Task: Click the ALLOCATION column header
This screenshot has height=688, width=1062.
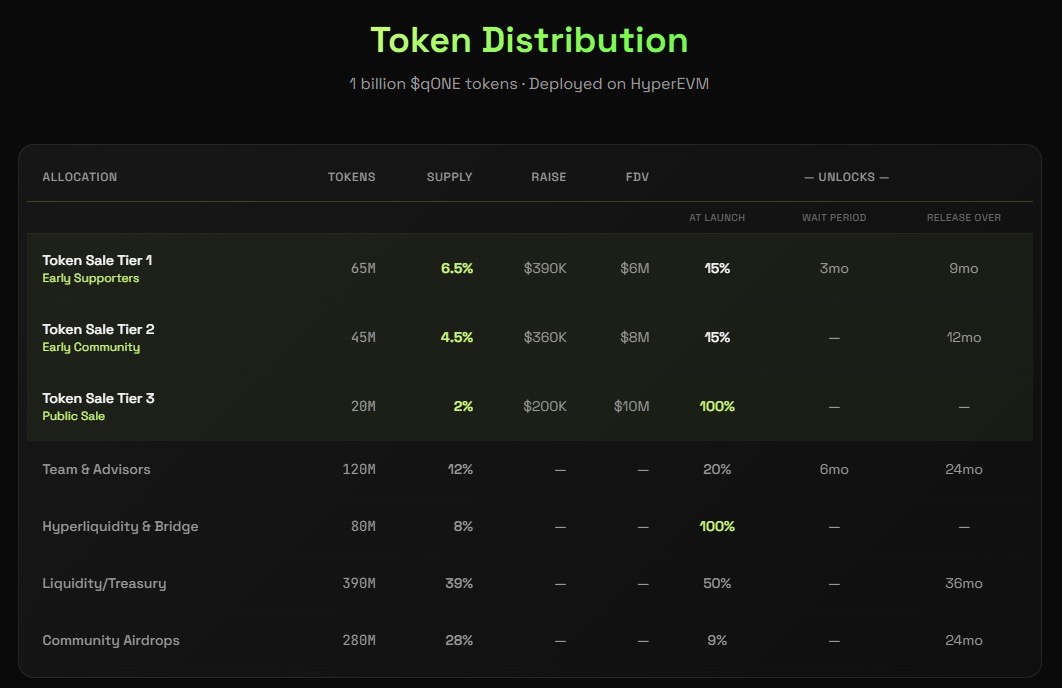Action: (79, 177)
